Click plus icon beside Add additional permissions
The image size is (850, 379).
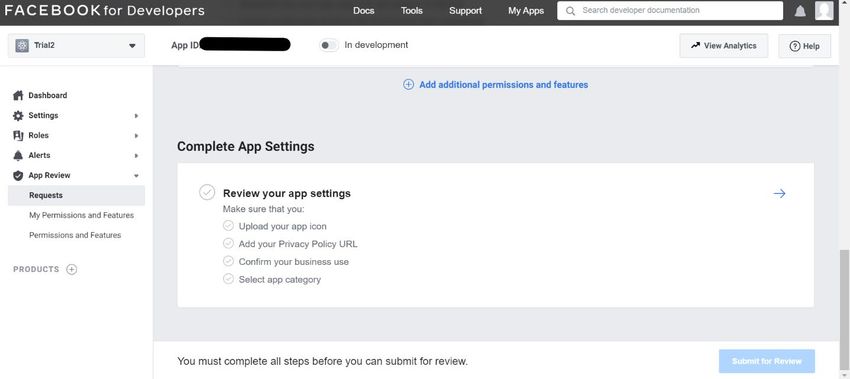(x=408, y=85)
